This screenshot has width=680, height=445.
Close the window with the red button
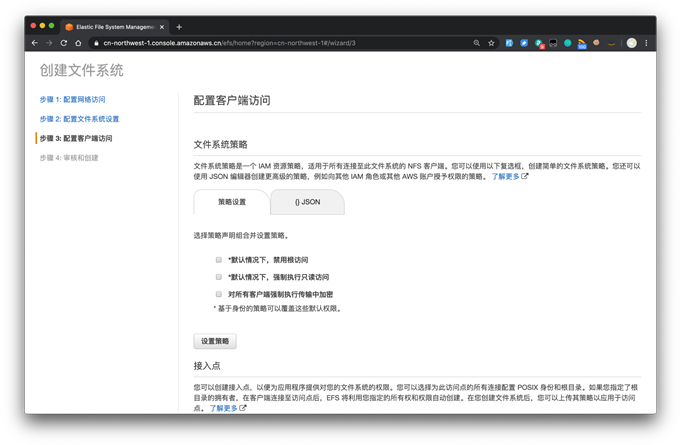coord(33,26)
